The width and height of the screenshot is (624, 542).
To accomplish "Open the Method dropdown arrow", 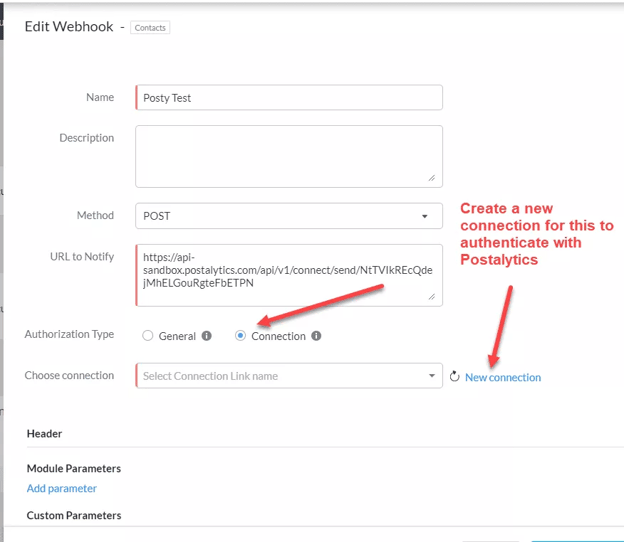I will [425, 216].
